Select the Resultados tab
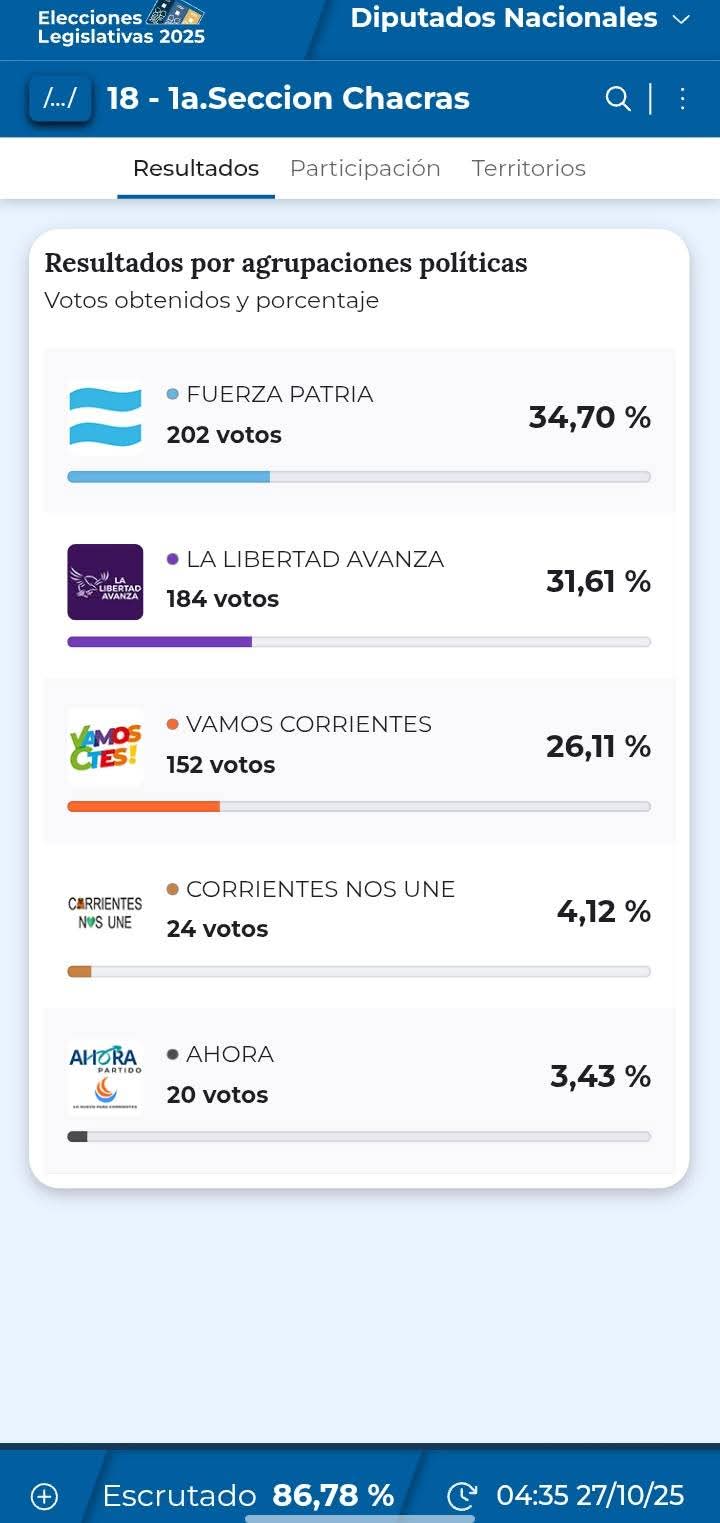The height and width of the screenshot is (1523, 720). point(196,168)
